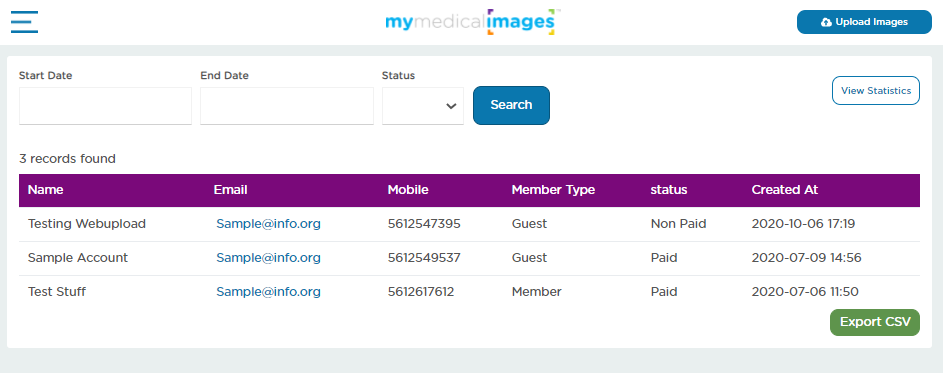Viewport: 943px width, 373px height.
Task: Click the Start Date input field
Action: (x=105, y=106)
